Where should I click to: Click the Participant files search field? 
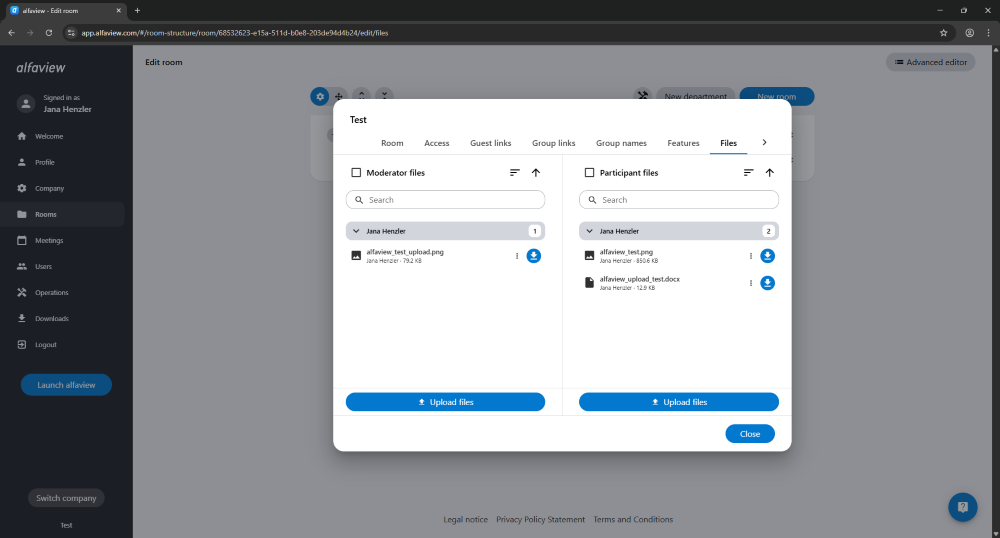679,200
